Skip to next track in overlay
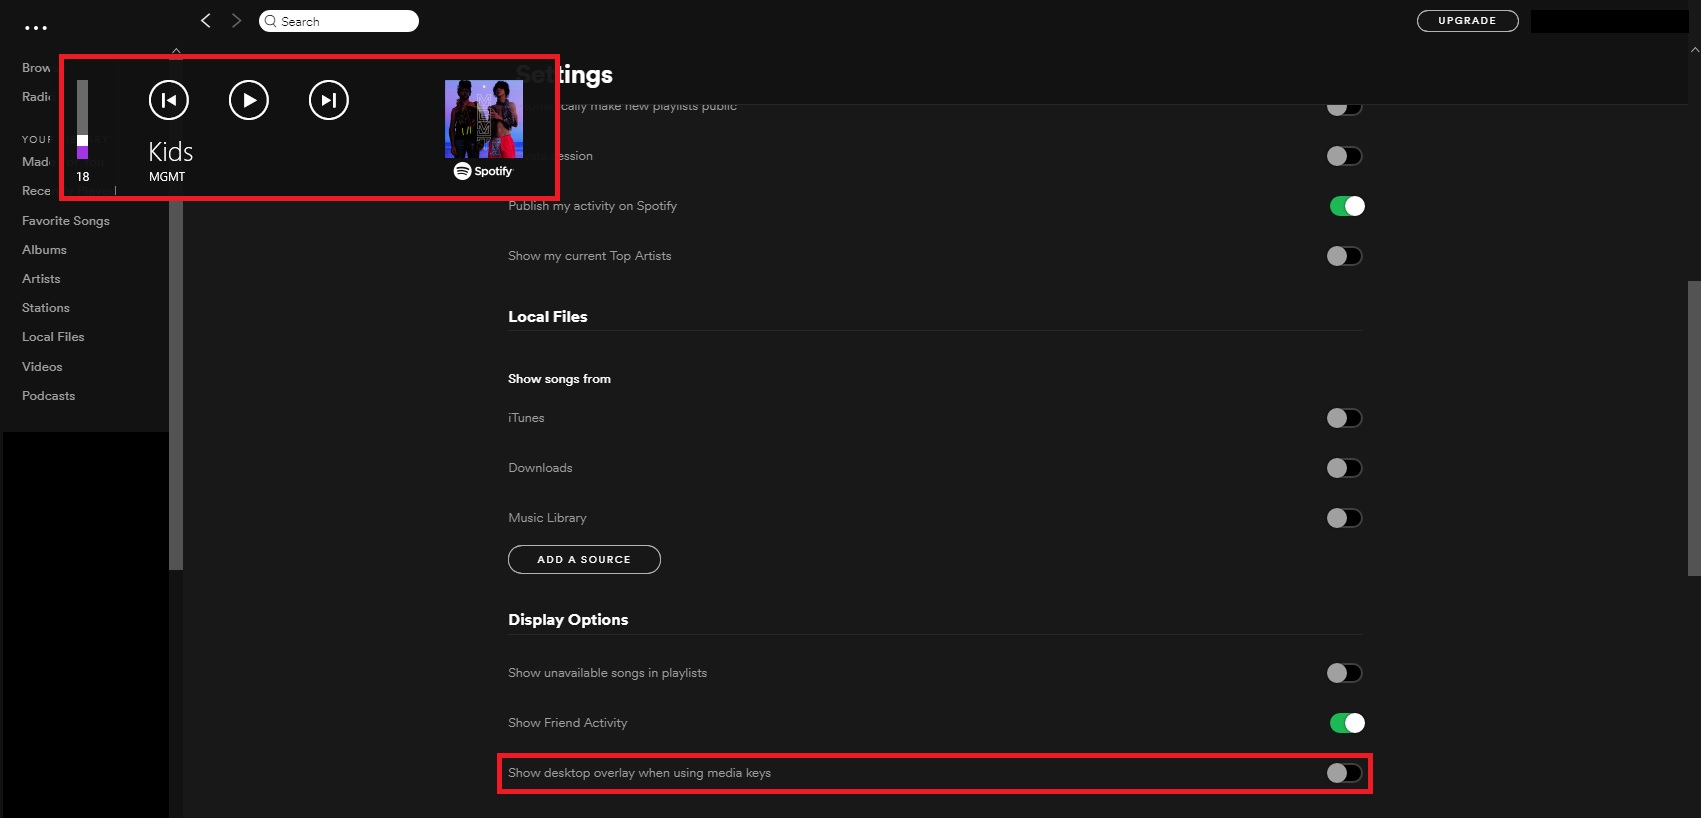Image resolution: width=1701 pixels, height=818 pixels. [x=329, y=100]
